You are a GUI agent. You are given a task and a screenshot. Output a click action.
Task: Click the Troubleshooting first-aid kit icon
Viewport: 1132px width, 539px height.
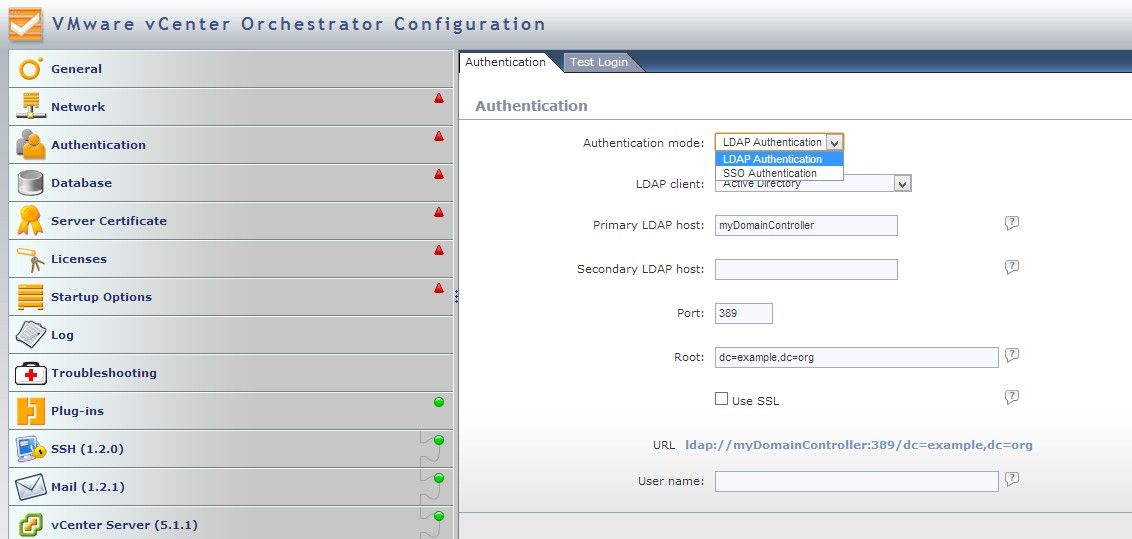(31, 374)
